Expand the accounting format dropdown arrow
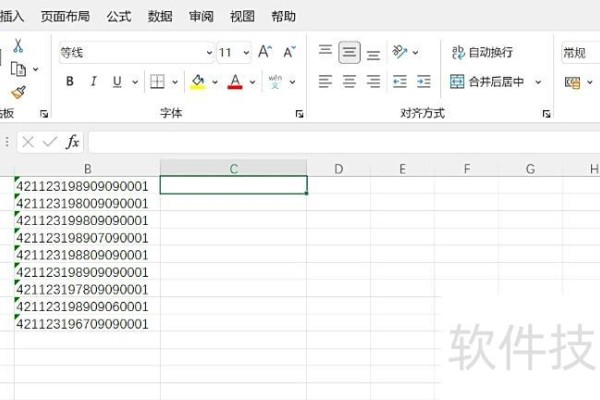 click(590, 82)
